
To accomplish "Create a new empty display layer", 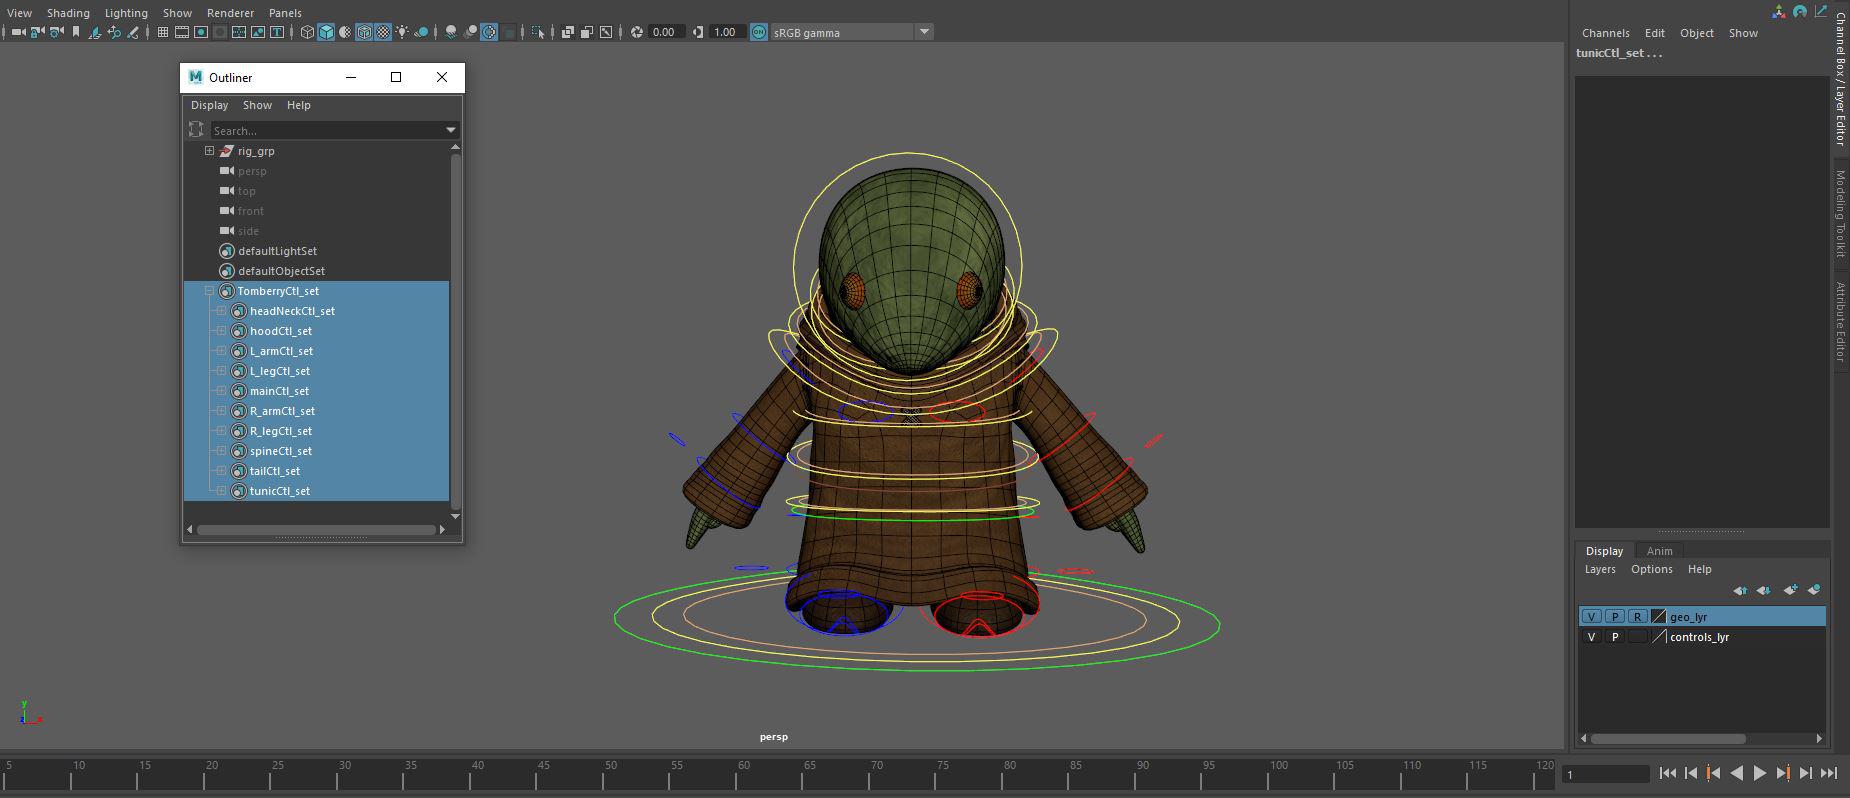I will [x=1790, y=590].
